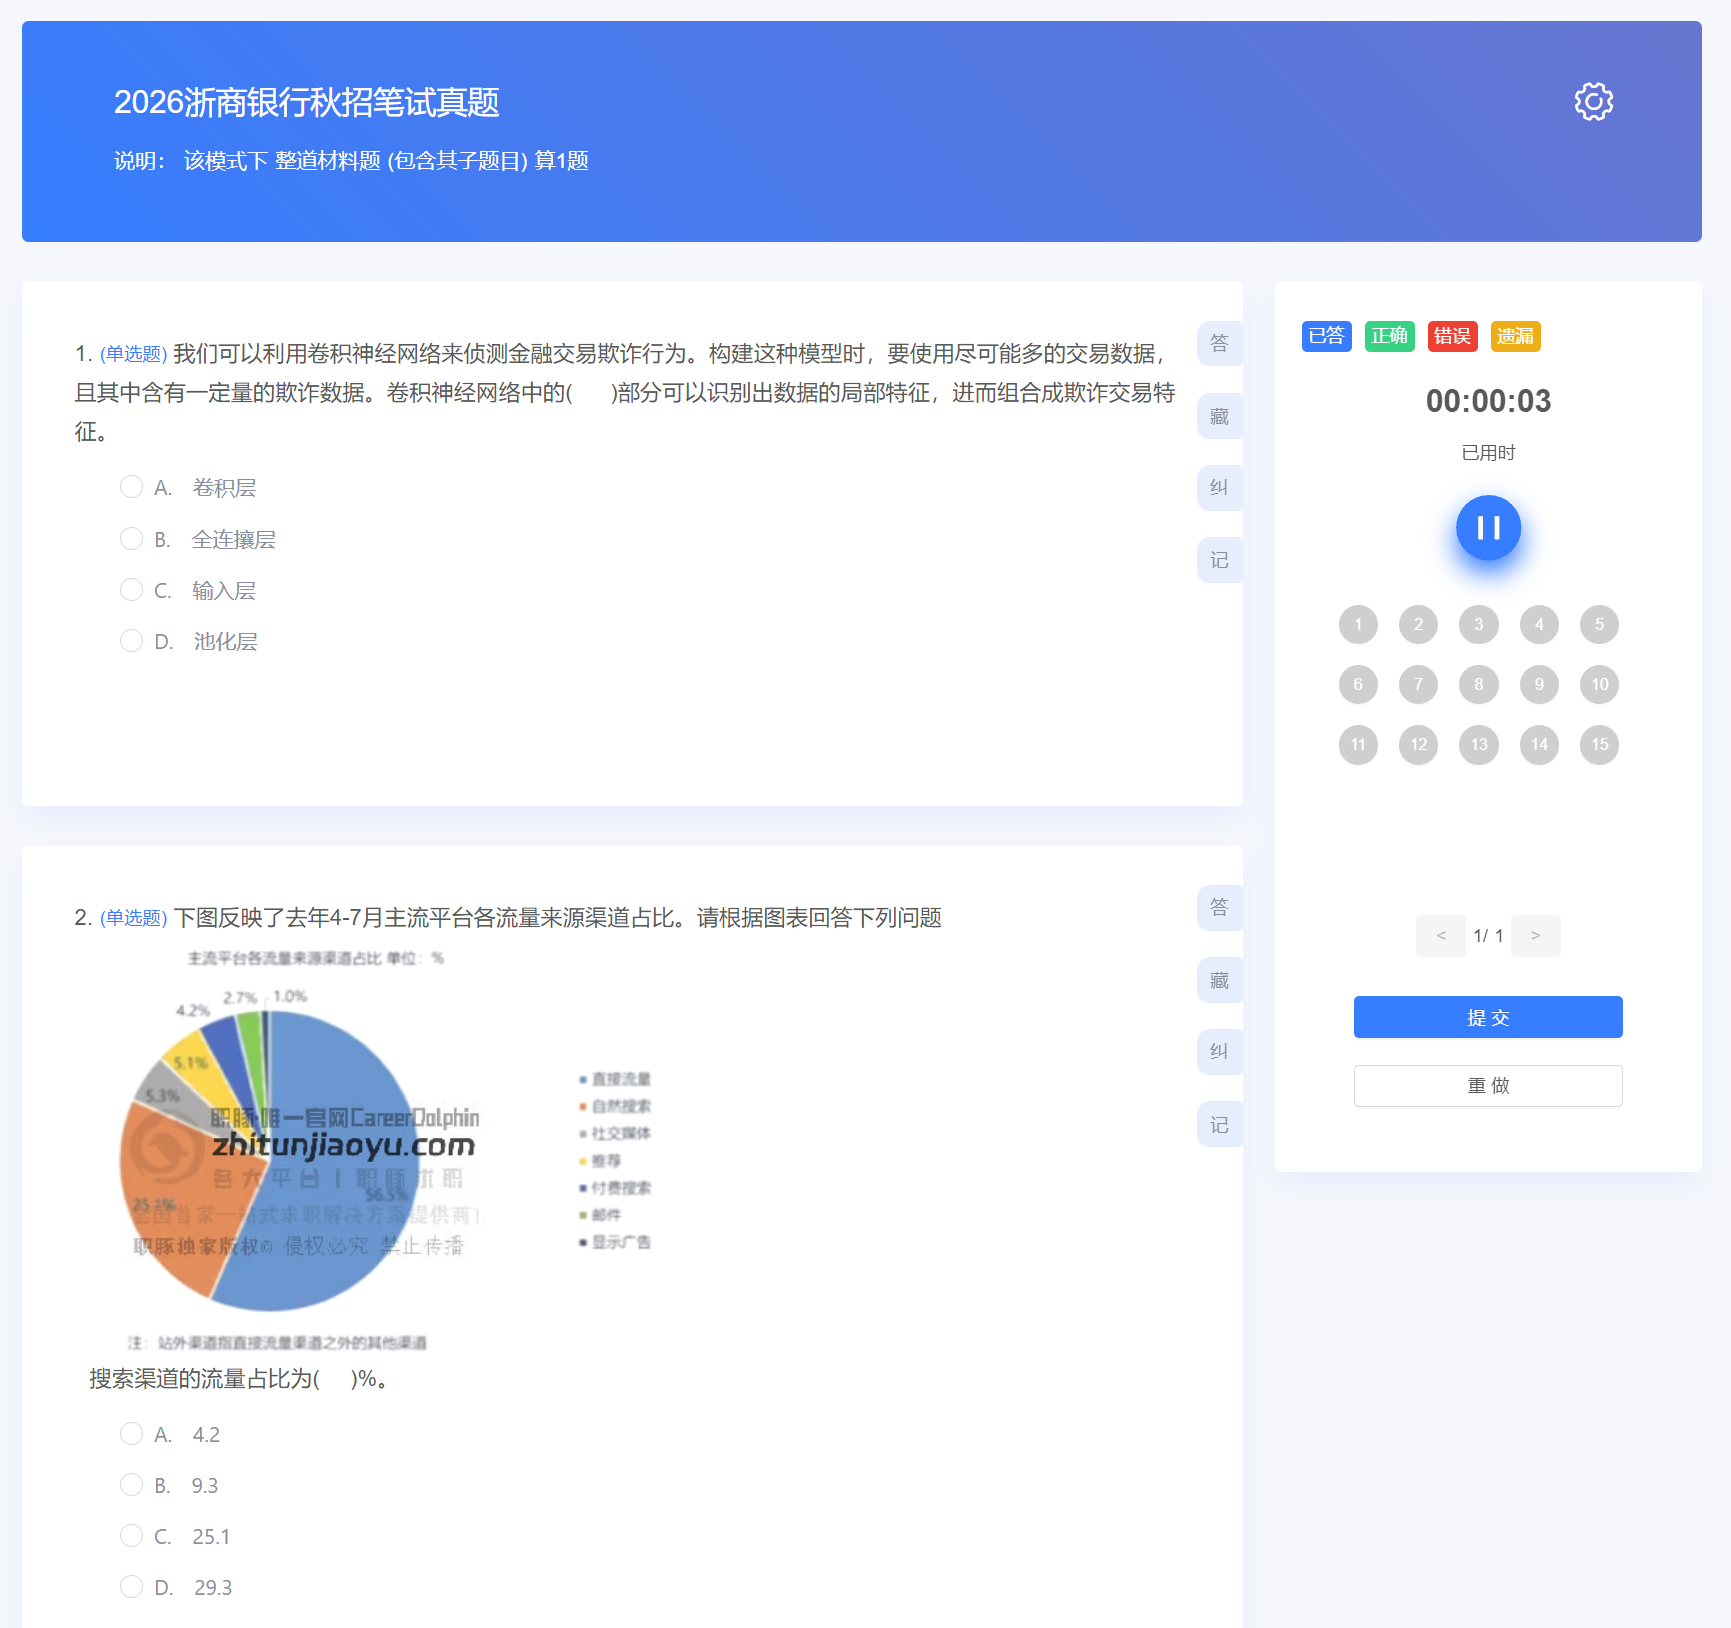Click the green 正确 correct tag

(x=1389, y=336)
